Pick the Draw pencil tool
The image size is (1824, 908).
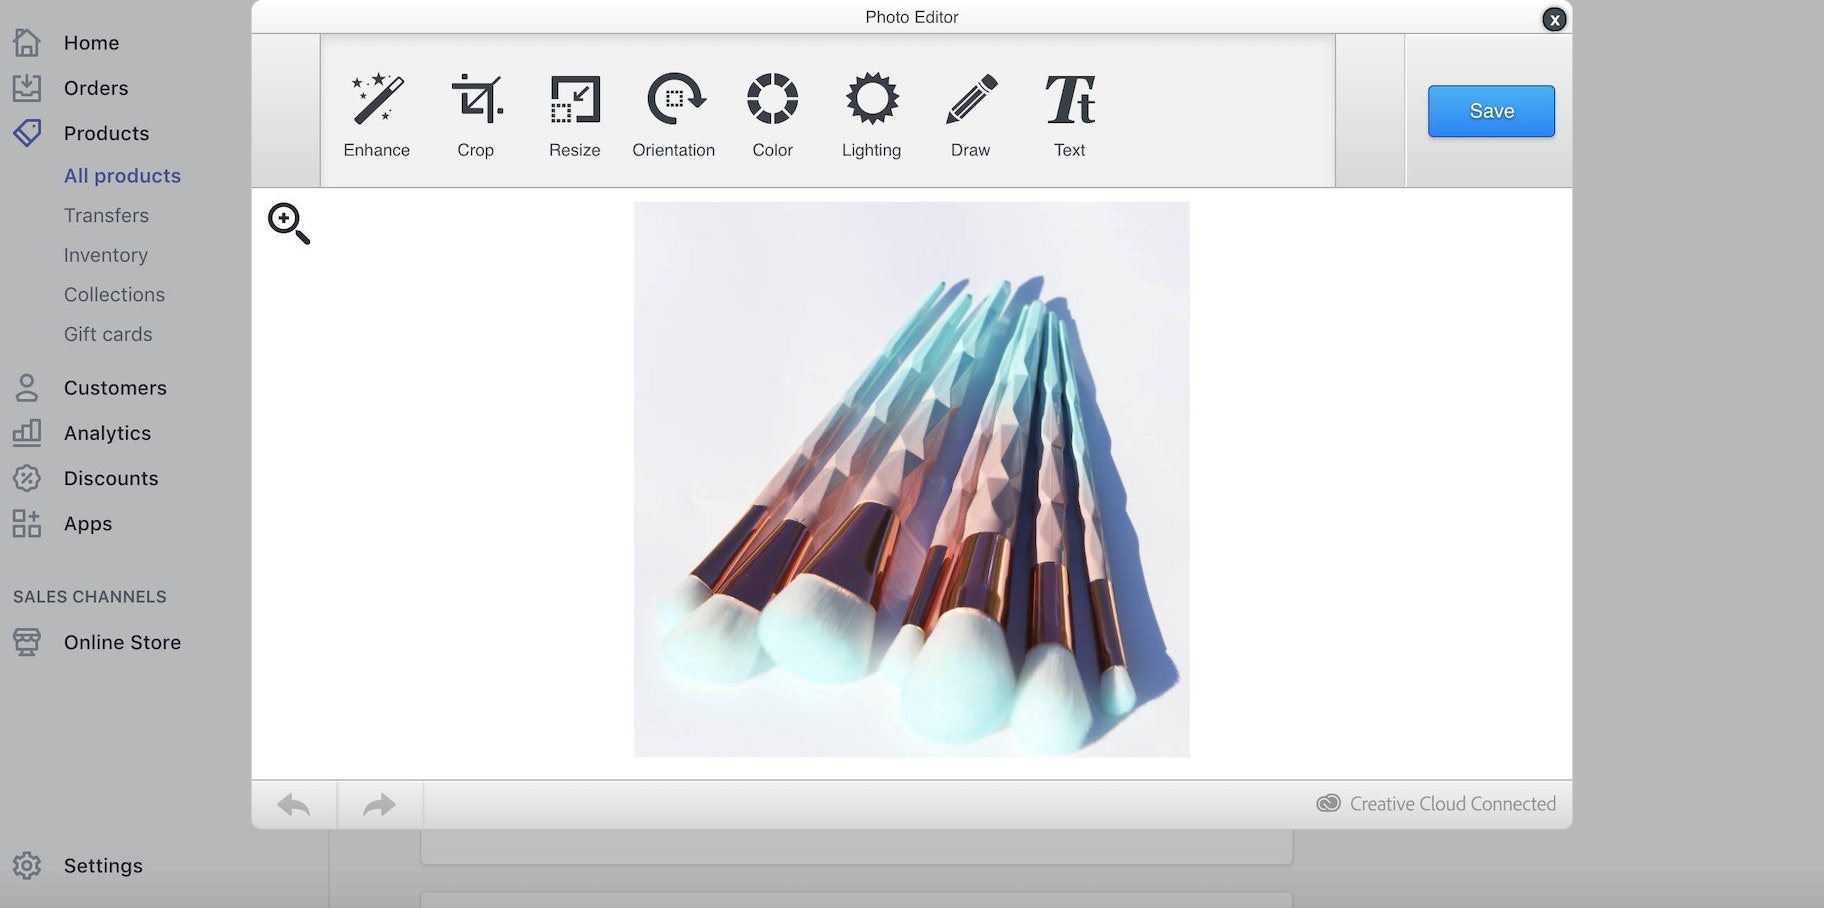(970, 114)
